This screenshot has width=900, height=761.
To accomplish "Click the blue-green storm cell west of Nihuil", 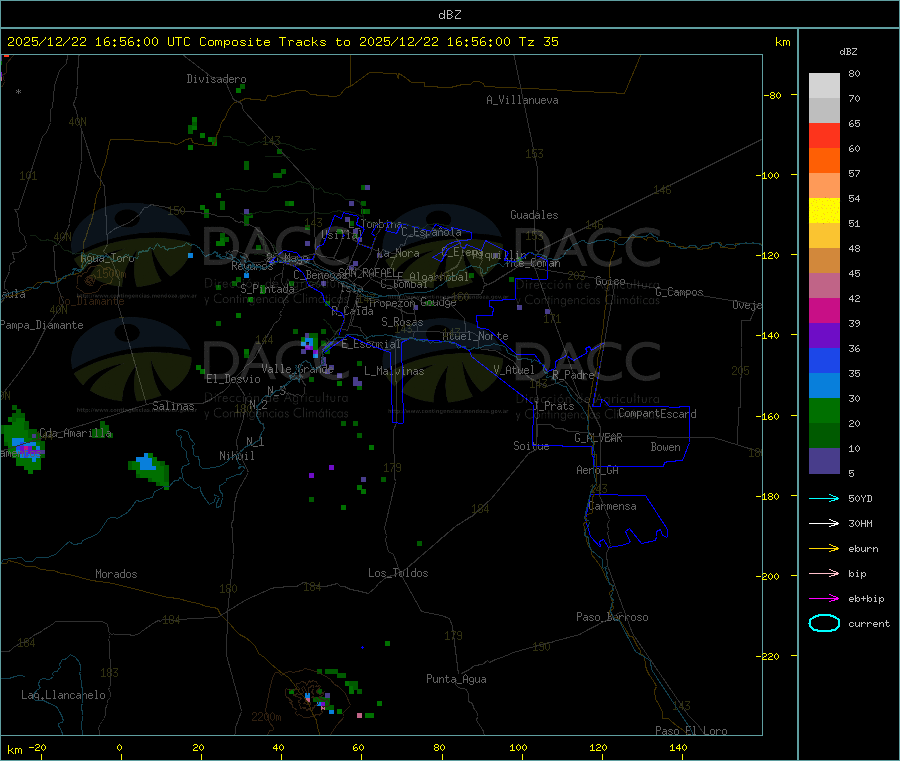I will (x=149, y=469).
